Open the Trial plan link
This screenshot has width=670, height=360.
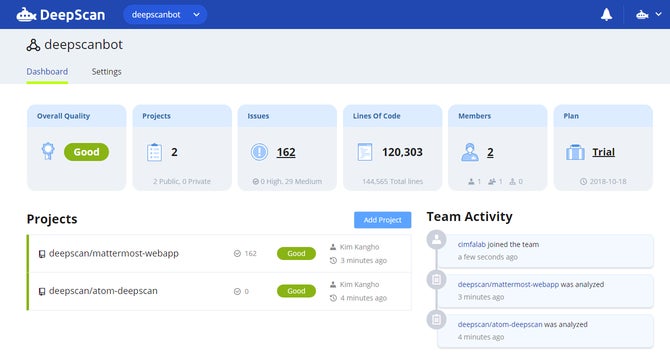click(603, 152)
